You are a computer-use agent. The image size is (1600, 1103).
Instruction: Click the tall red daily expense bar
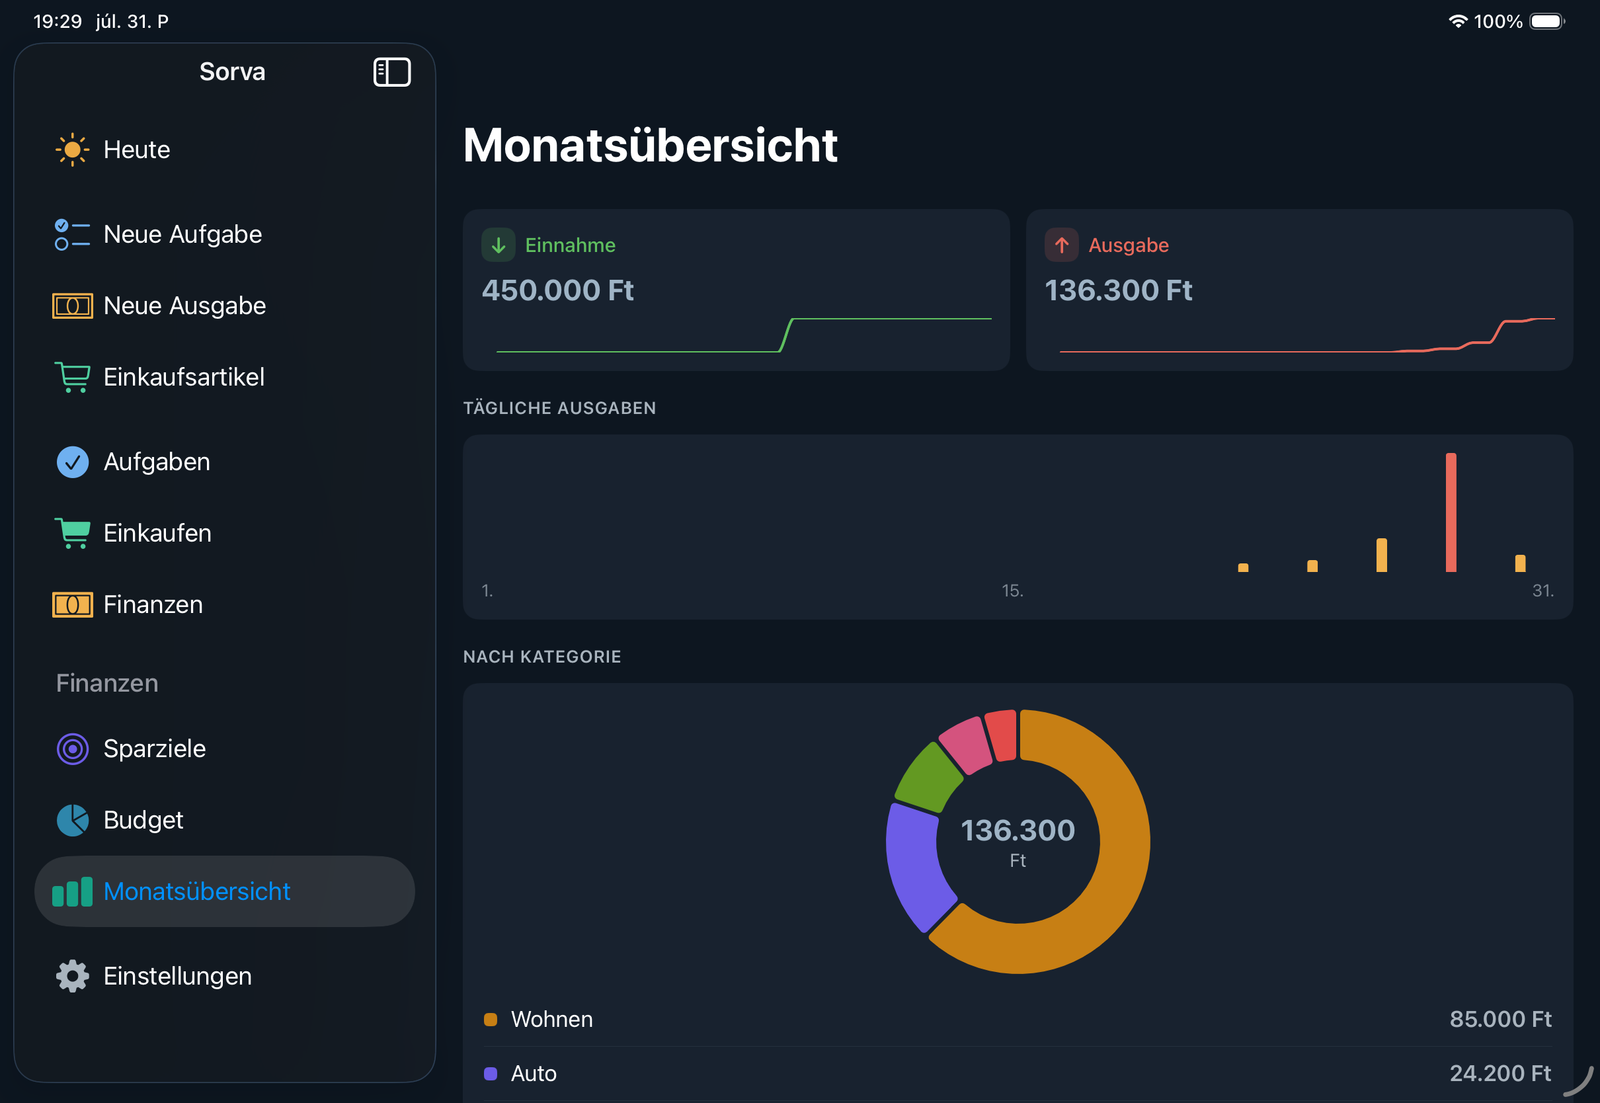tap(1451, 513)
